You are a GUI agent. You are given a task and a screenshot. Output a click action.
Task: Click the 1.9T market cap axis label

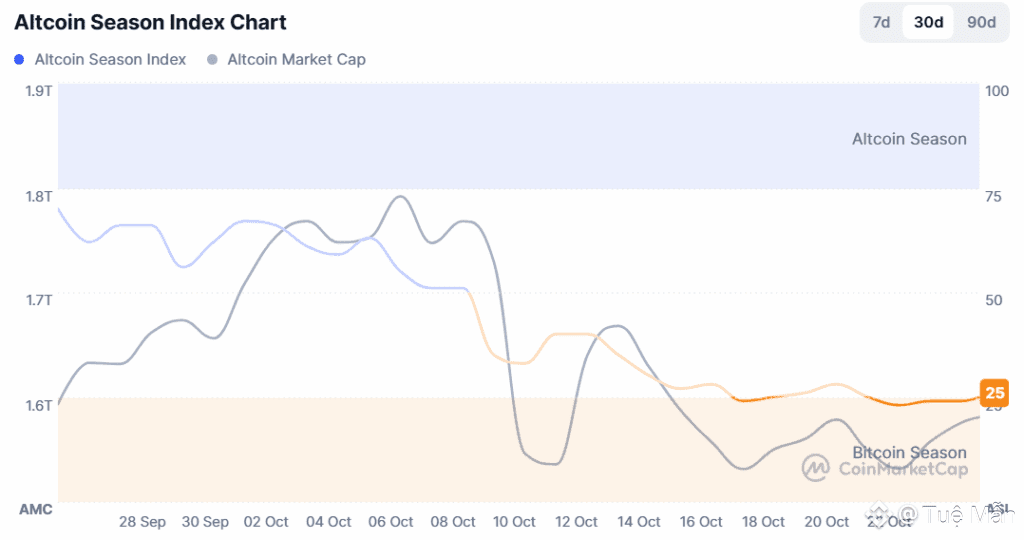38,91
